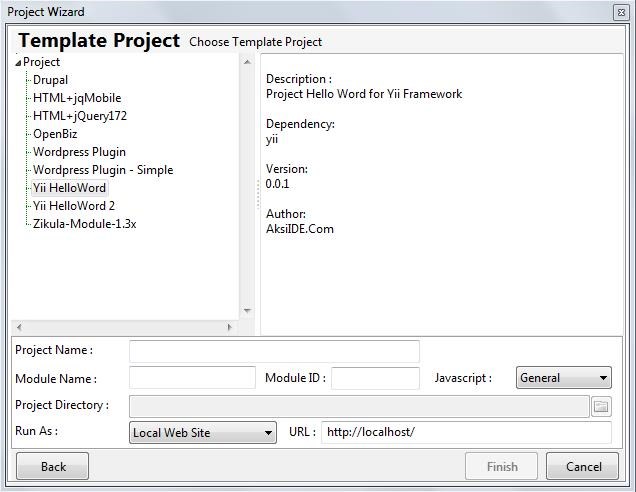The width and height of the screenshot is (636, 492).
Task: Open the Javascript General dropdown
Action: pyautogui.click(x=563, y=378)
